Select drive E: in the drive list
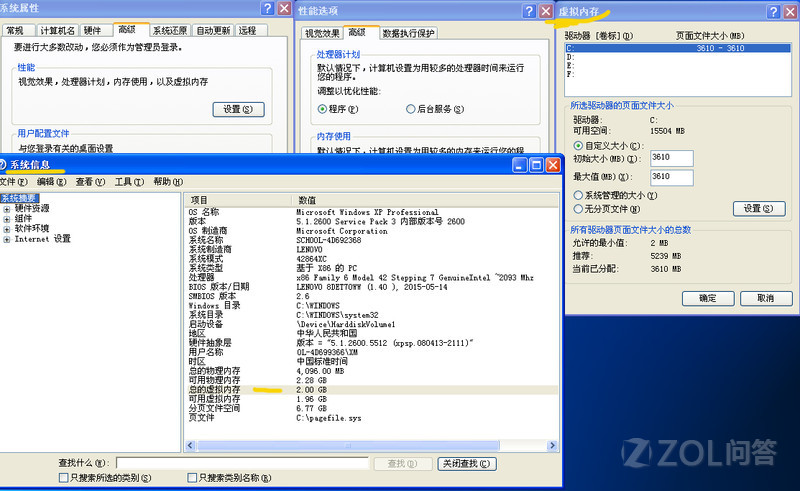800x491 pixels. point(678,65)
